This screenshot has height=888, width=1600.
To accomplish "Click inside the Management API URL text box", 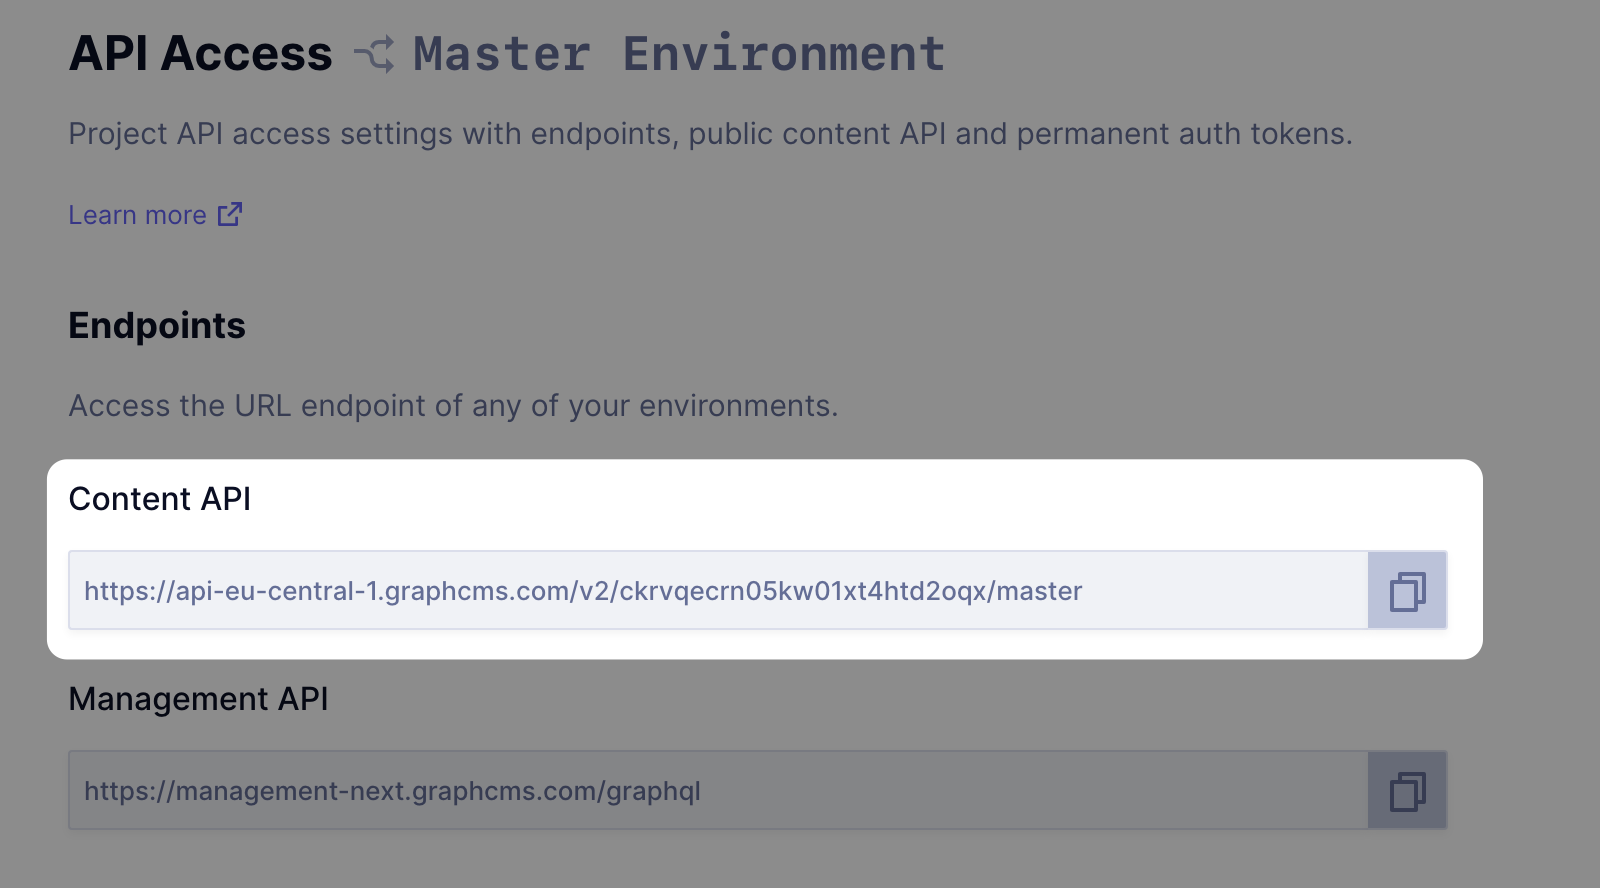I will [700, 790].
